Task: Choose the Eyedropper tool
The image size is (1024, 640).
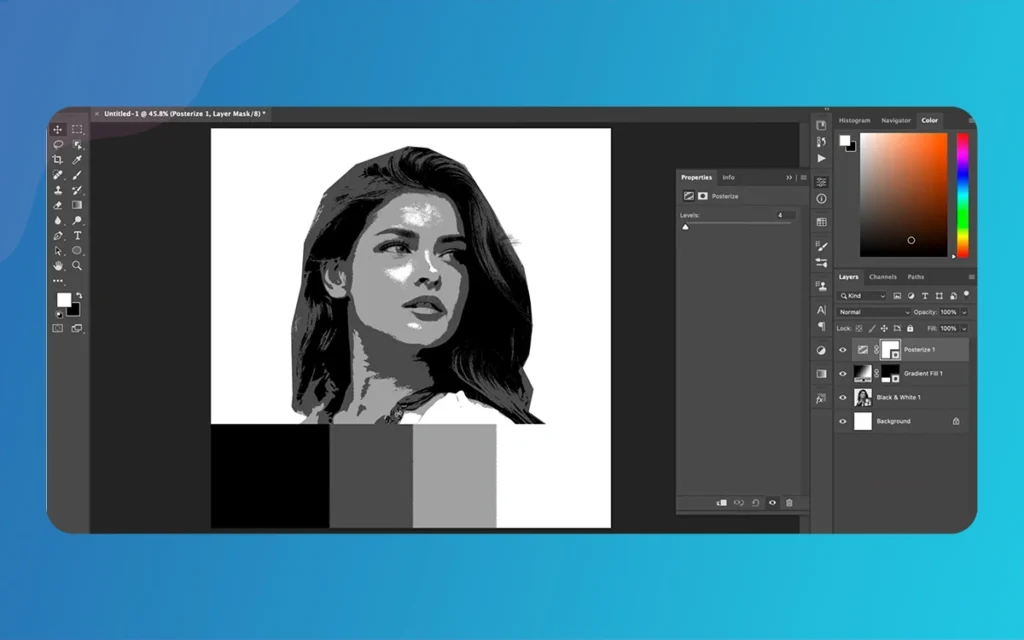Action: point(77,160)
